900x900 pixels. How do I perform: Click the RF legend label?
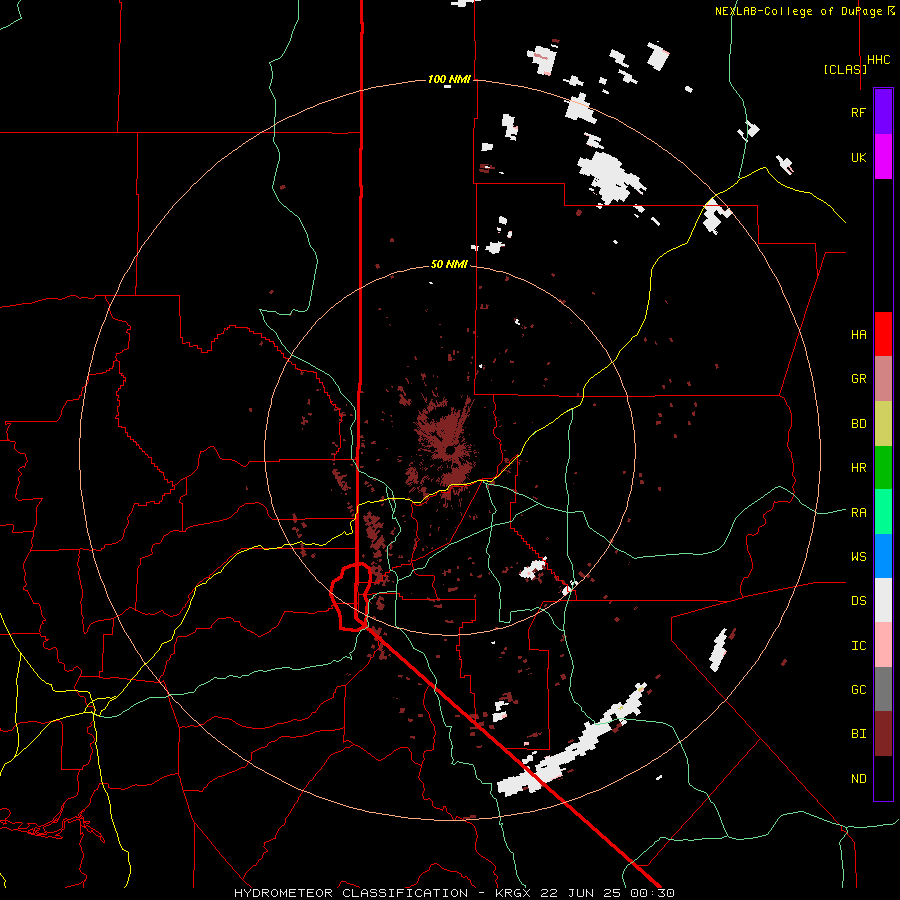pyautogui.click(x=858, y=112)
